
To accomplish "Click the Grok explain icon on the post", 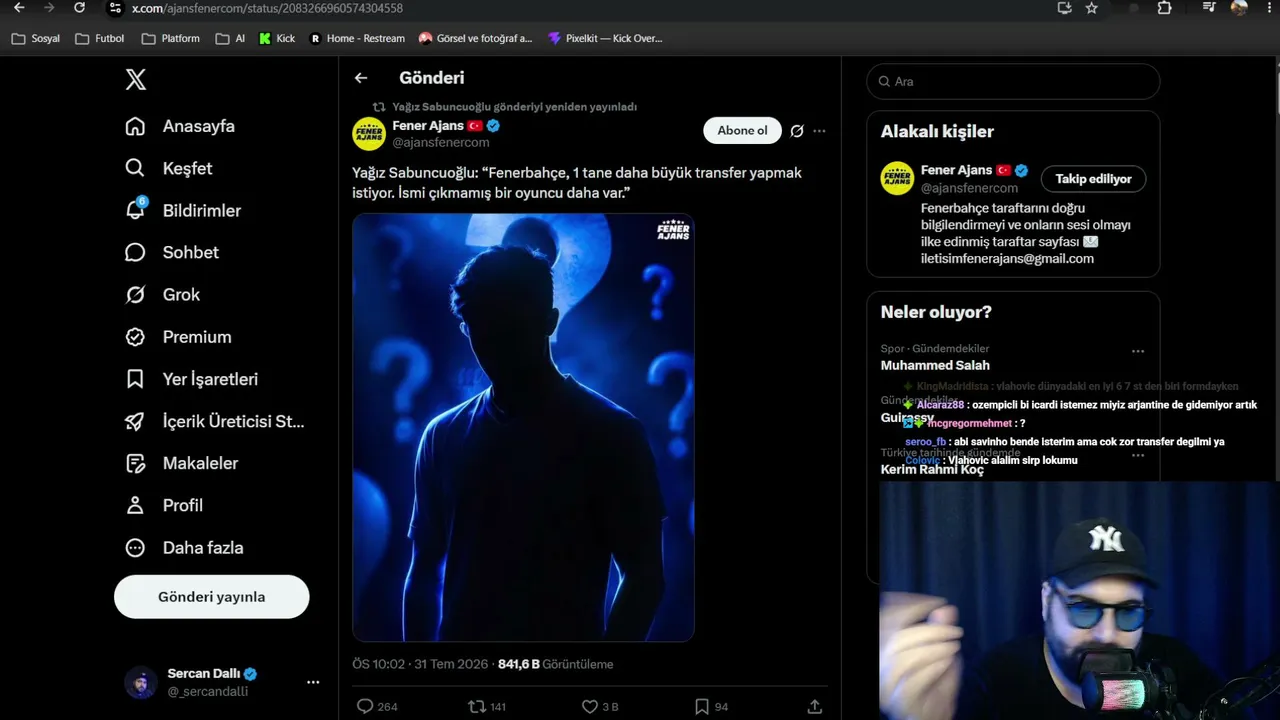I will pyautogui.click(x=797, y=131).
